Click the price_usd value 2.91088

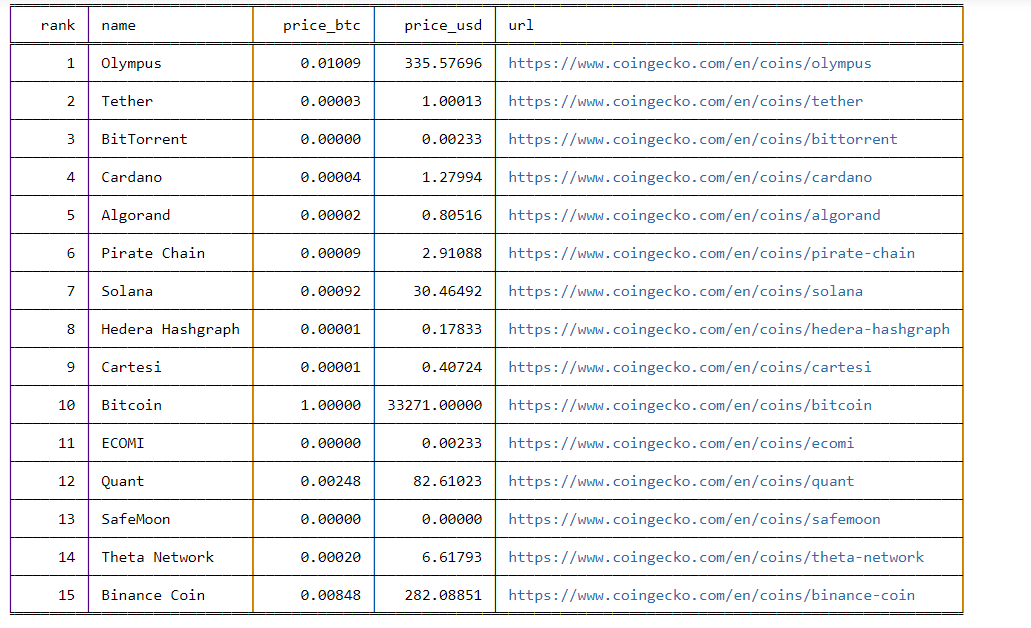coord(451,253)
